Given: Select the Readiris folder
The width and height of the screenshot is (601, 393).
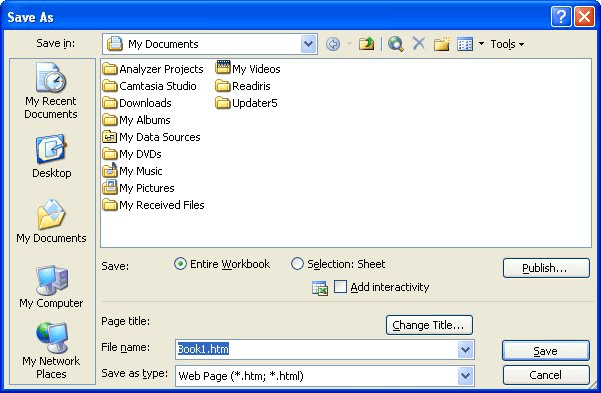Looking at the screenshot, I should [243, 86].
